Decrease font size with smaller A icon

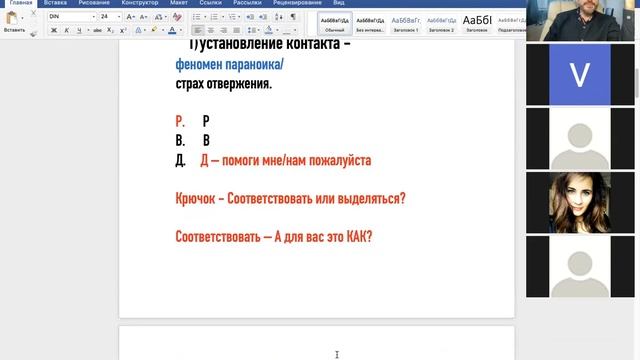coord(143,17)
